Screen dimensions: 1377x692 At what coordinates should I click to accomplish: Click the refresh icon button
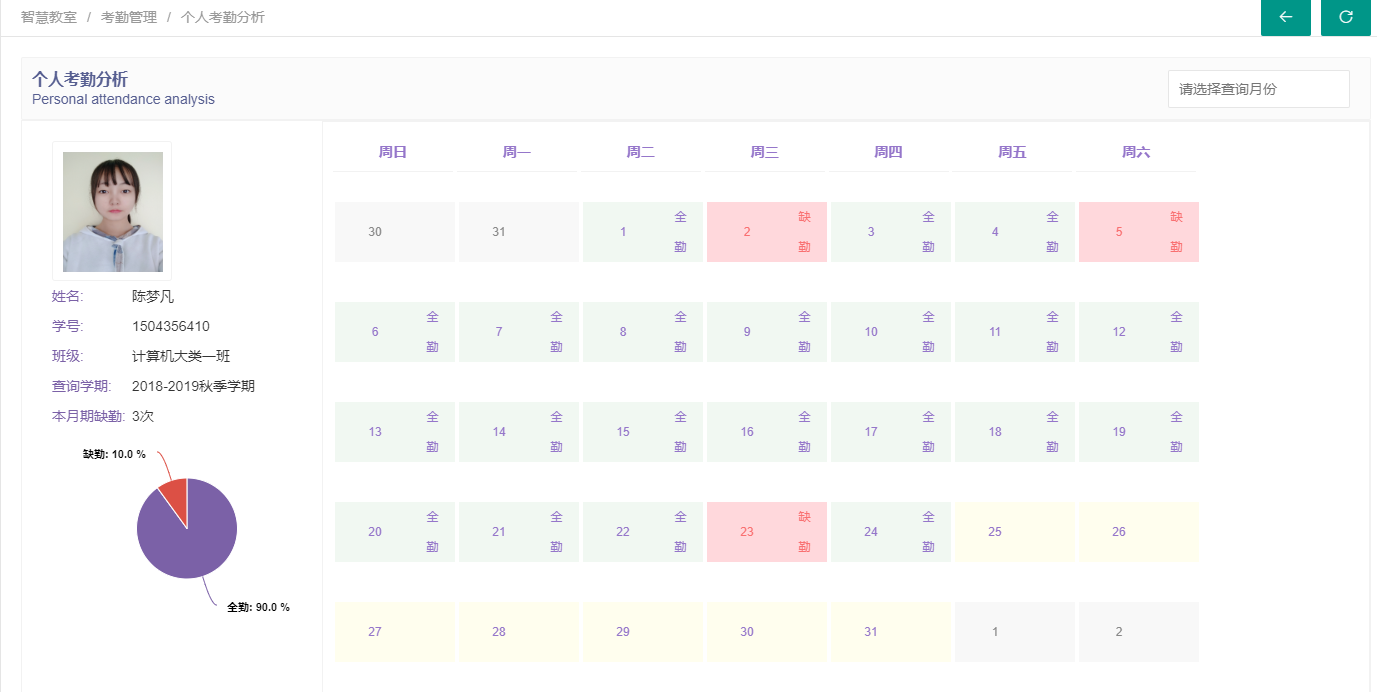click(1346, 17)
